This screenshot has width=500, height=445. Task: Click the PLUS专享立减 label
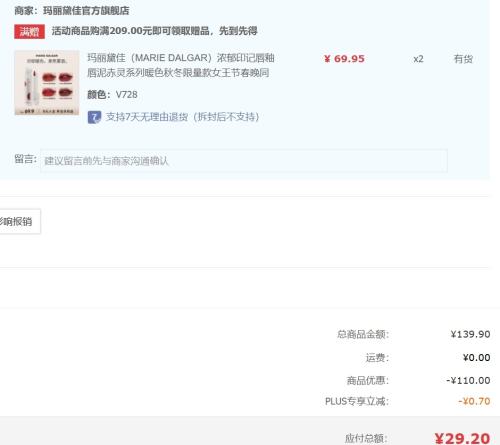point(357,401)
